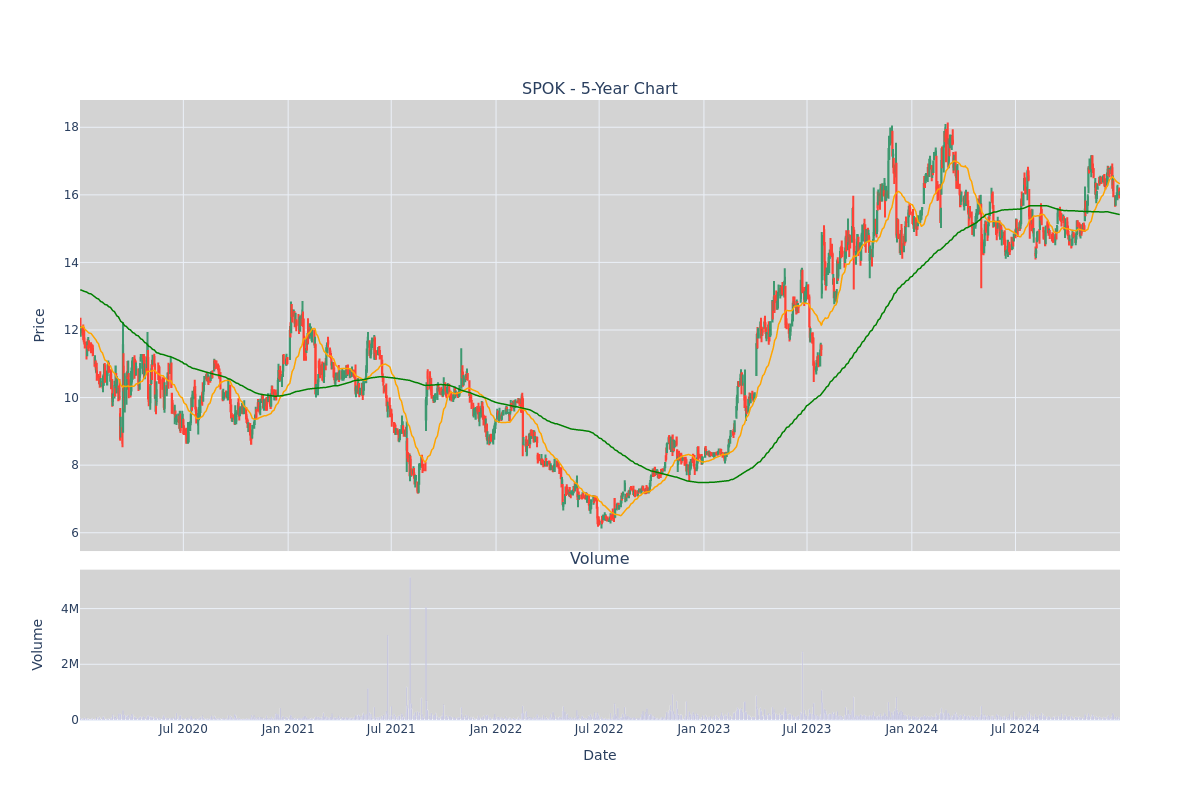1200x800 pixels.
Task: Click the "SPOK - 5-Year Chart" title
Action: pos(599,89)
